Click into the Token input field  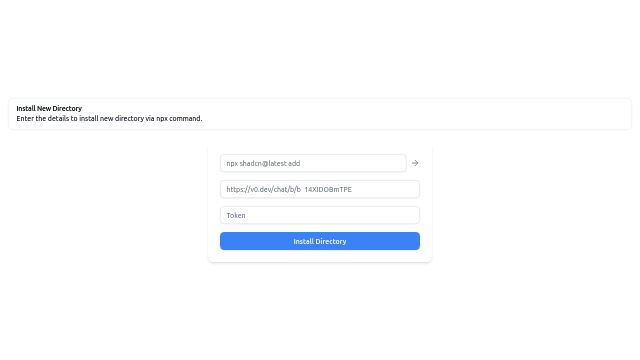coord(320,215)
